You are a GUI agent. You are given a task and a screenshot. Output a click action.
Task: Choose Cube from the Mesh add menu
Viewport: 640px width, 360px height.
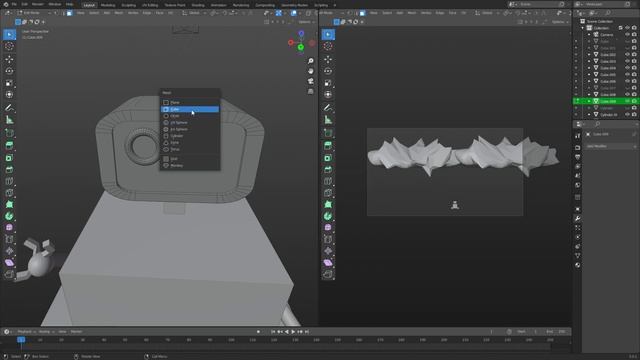coord(190,109)
